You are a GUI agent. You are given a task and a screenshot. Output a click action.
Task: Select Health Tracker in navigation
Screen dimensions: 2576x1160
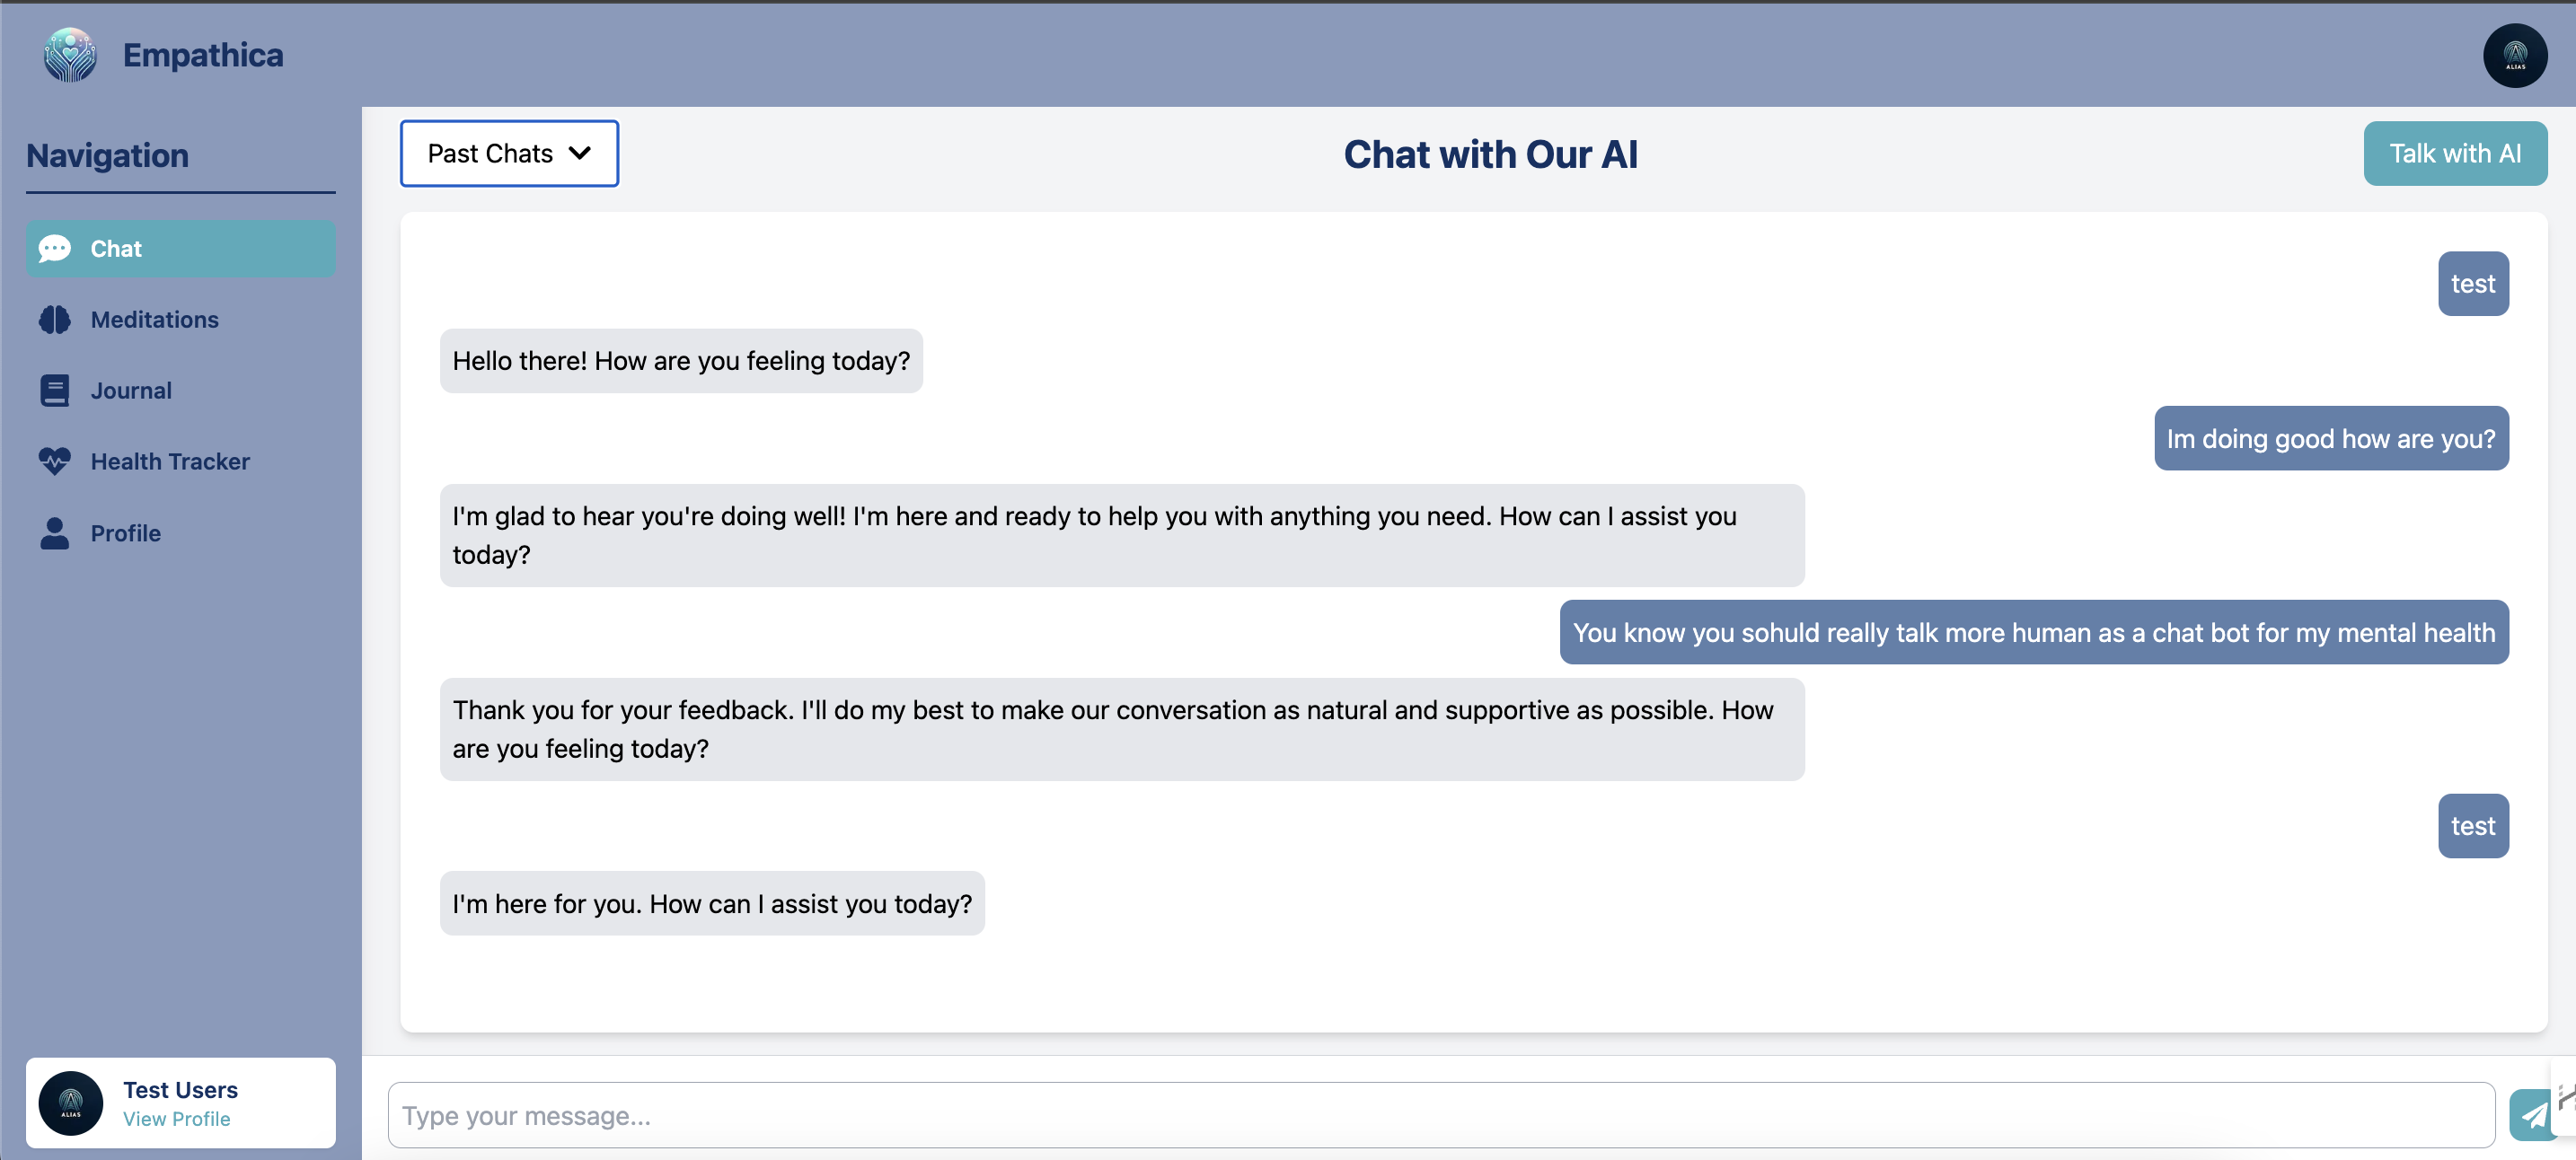[170, 461]
